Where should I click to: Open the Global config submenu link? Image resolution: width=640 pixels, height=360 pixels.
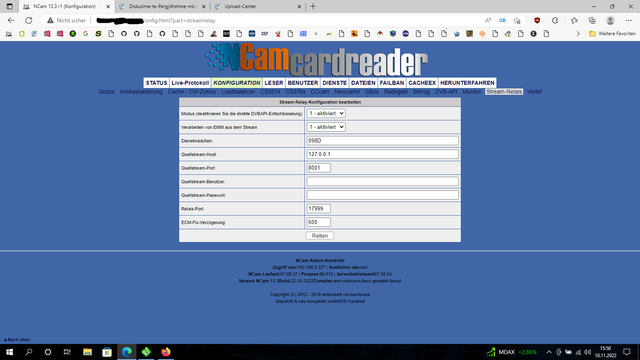(106, 92)
